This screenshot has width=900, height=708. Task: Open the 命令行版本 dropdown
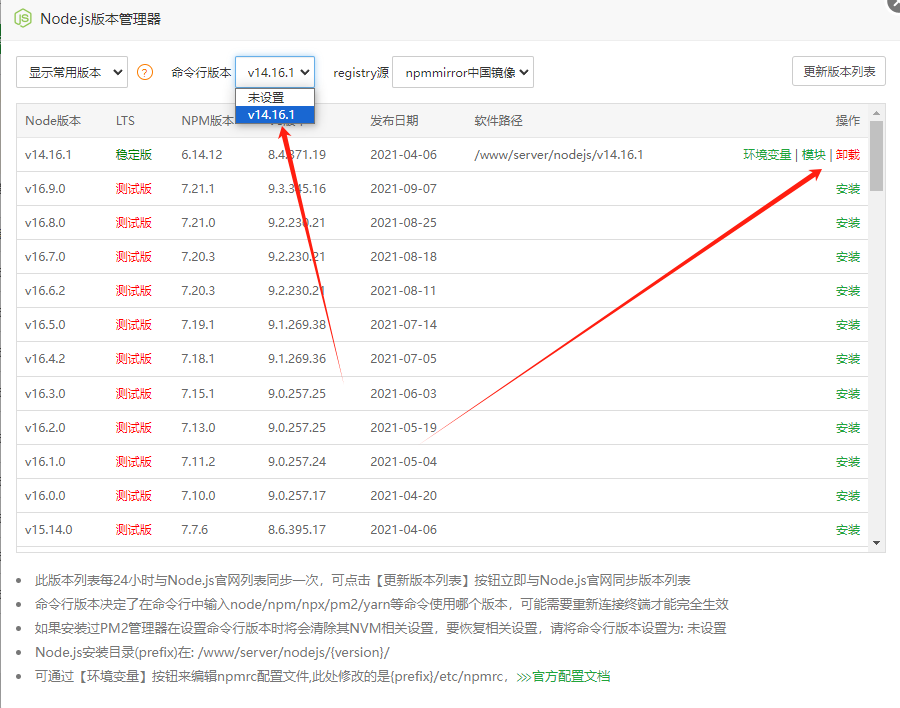[x=274, y=71]
